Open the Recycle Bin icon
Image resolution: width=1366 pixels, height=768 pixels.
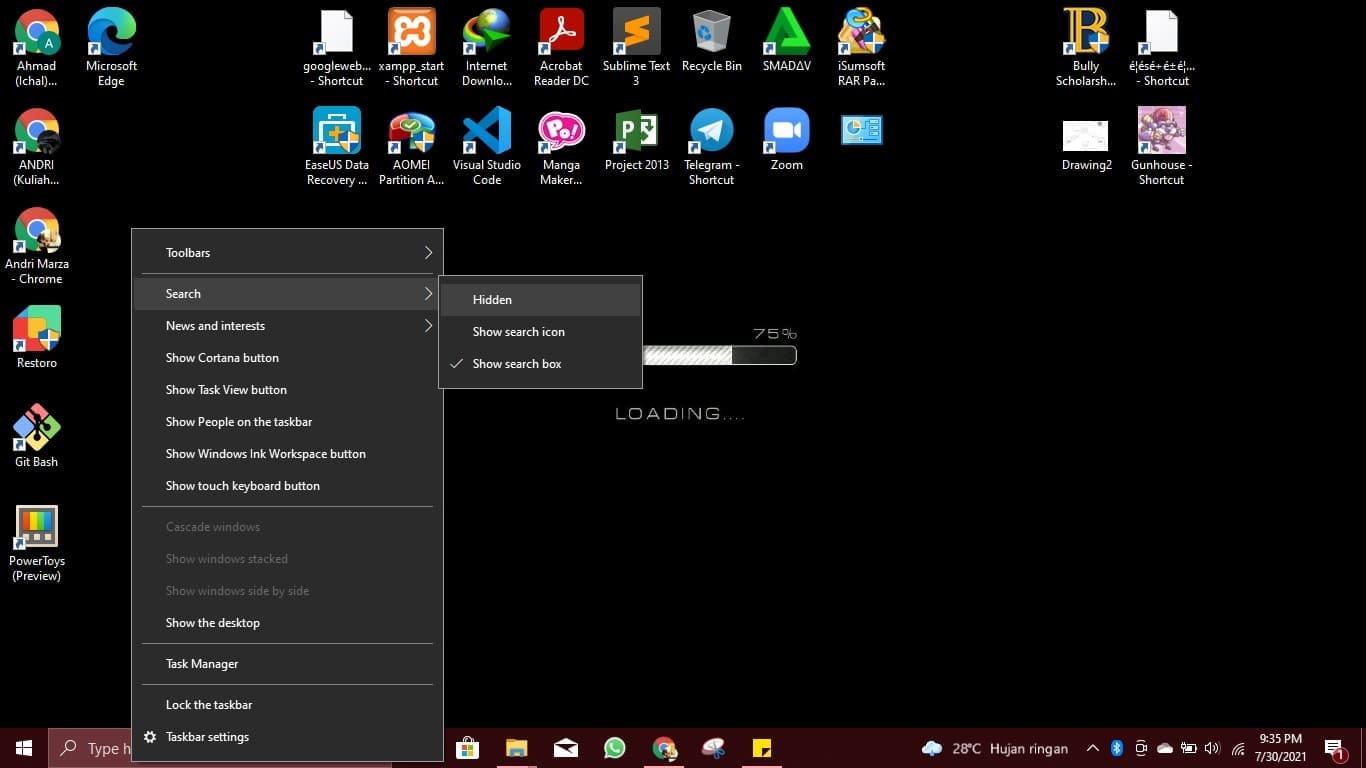[711, 34]
